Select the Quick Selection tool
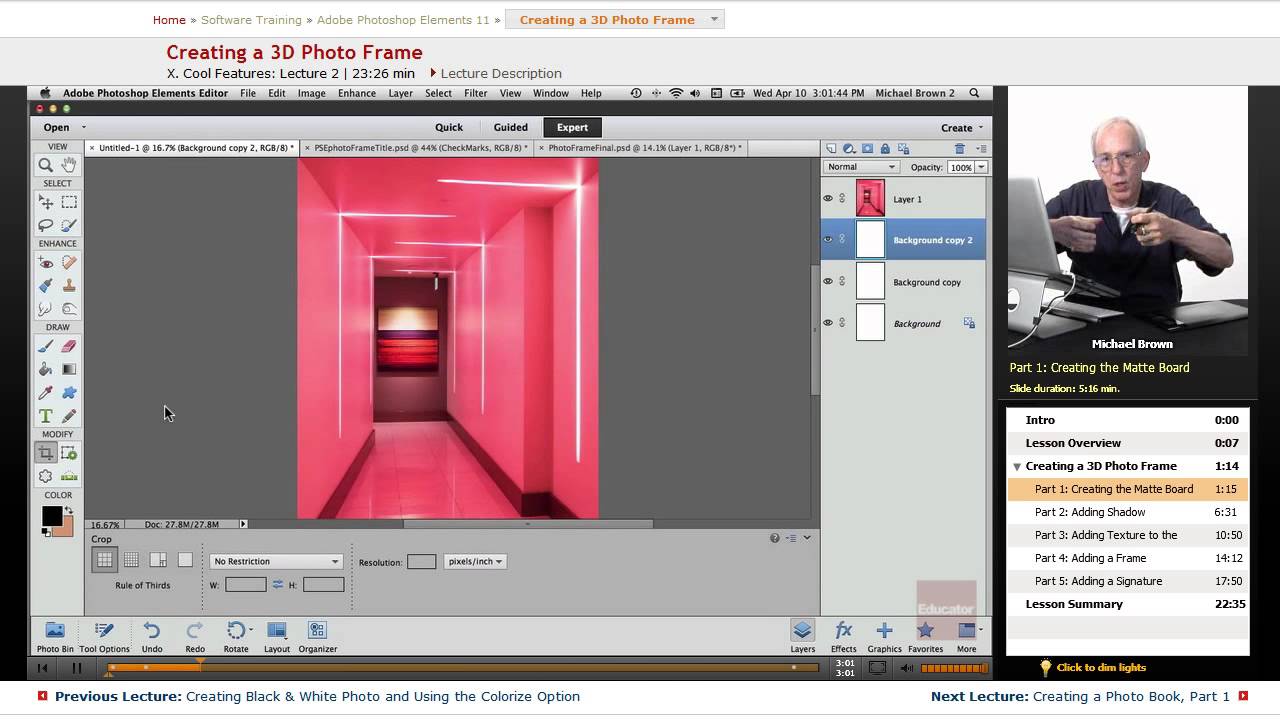The width and height of the screenshot is (1280, 720). (x=69, y=225)
